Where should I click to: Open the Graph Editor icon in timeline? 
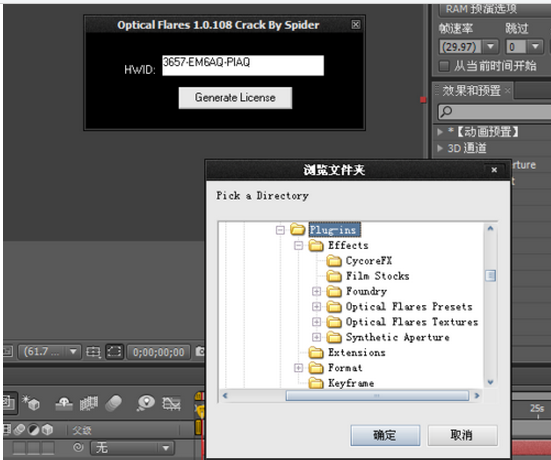(171, 403)
